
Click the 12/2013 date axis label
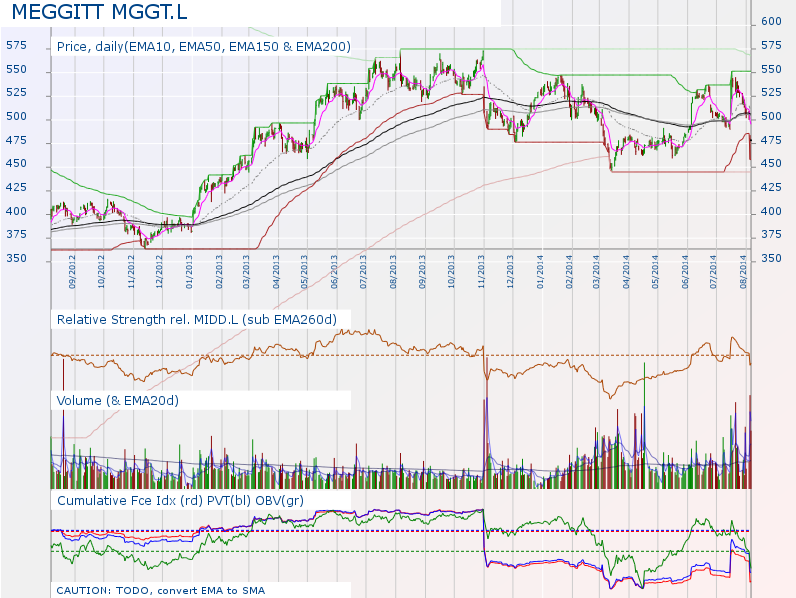coord(510,273)
